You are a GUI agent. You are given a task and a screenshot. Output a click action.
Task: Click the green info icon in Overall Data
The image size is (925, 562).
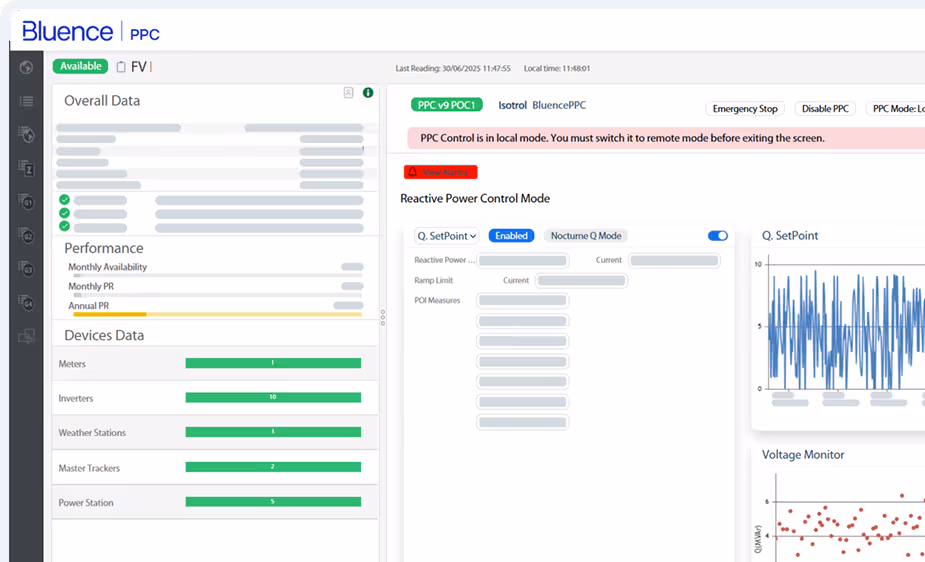368,93
